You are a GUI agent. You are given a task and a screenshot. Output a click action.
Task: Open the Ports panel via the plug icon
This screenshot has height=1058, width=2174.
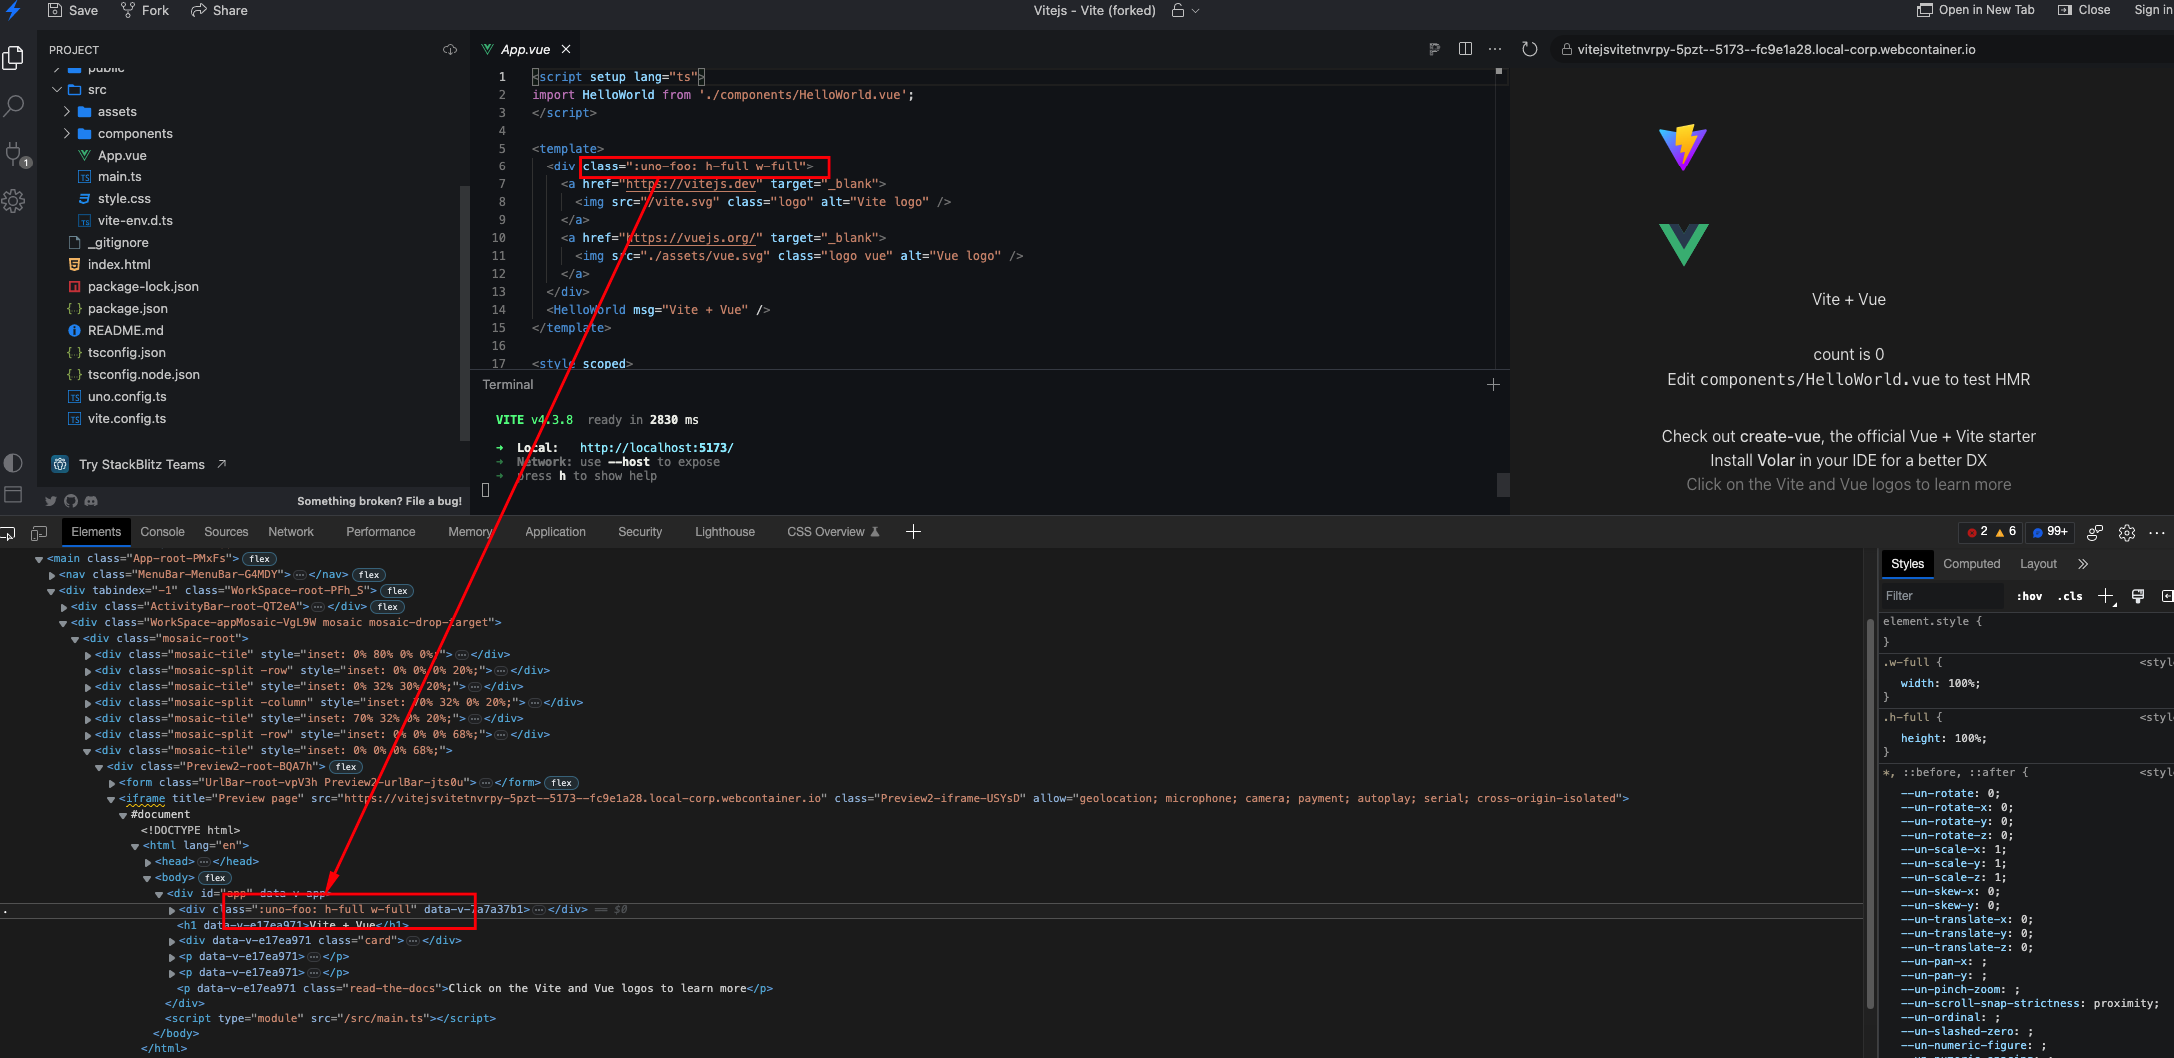click(x=14, y=152)
